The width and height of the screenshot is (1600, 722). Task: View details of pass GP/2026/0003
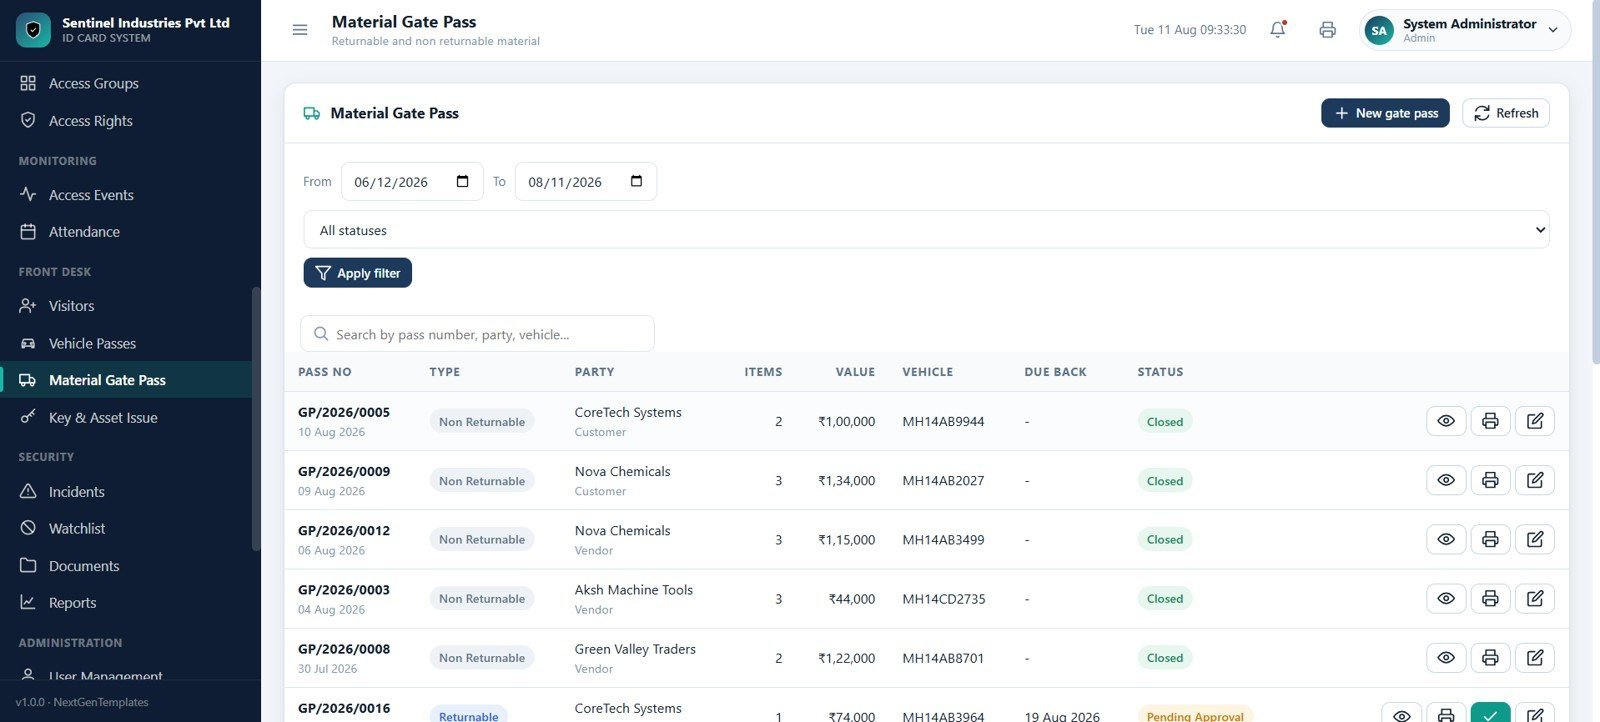tap(1446, 598)
